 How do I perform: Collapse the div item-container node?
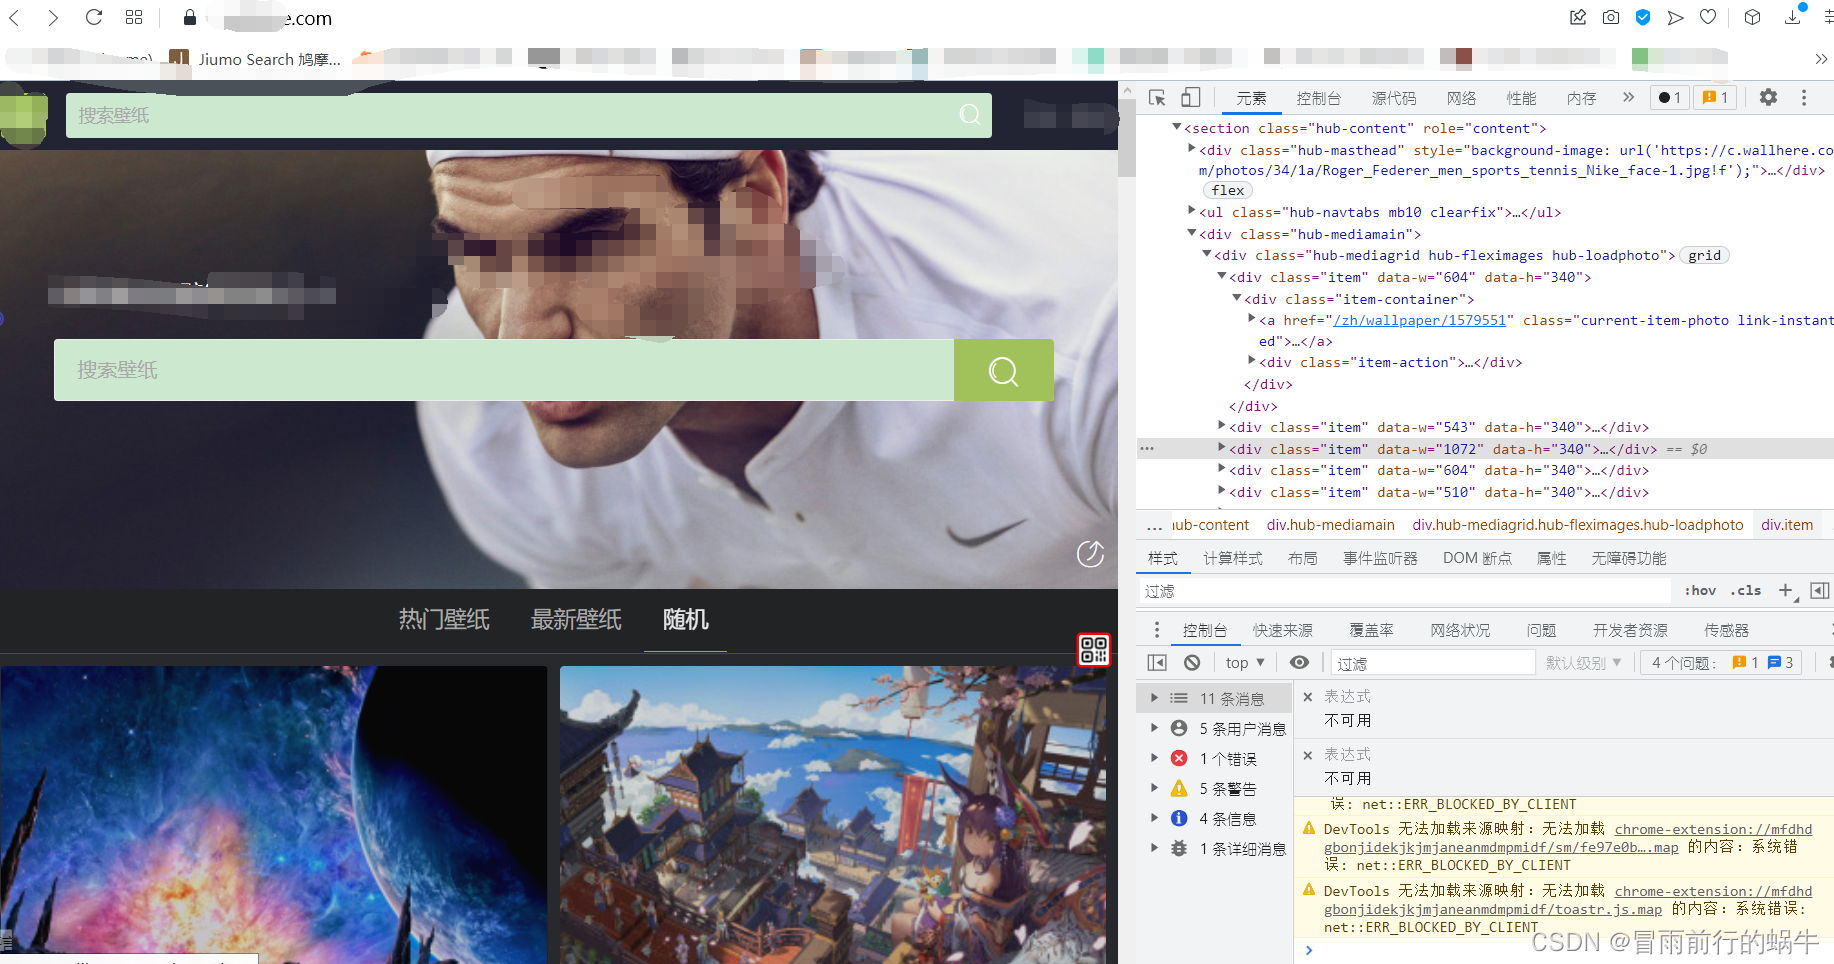click(1237, 299)
